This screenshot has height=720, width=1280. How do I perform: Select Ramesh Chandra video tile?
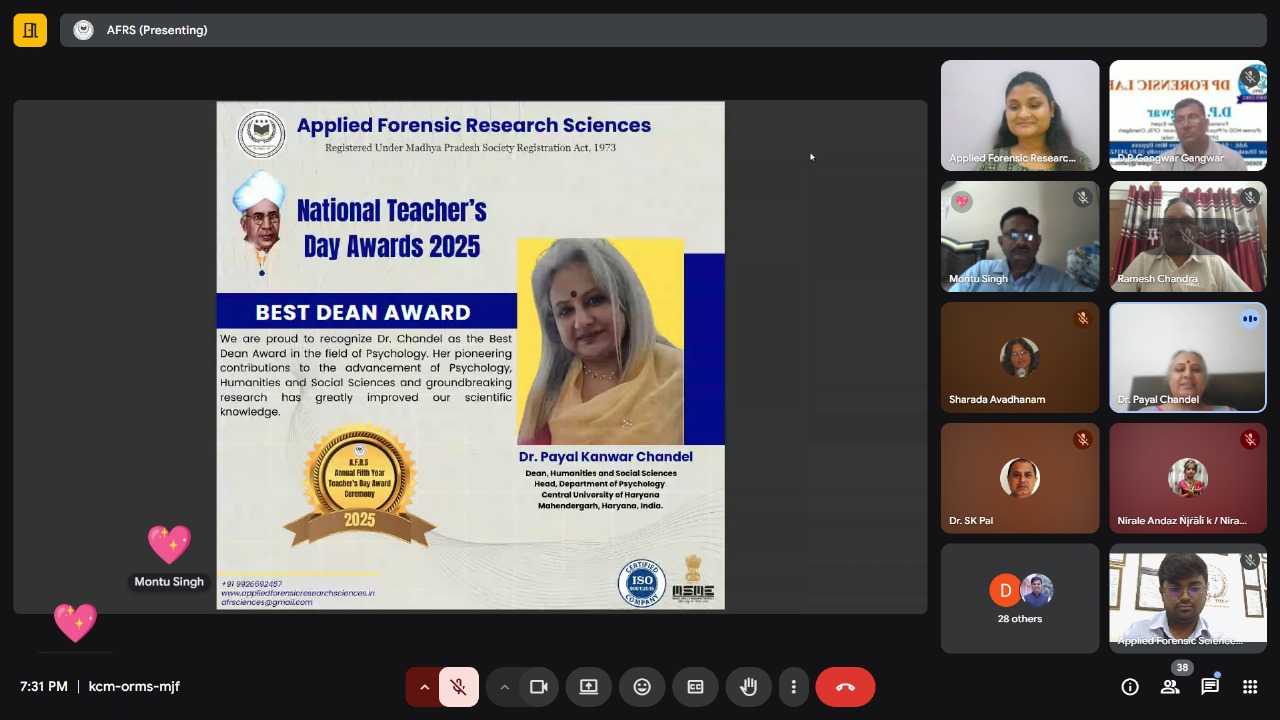click(1188, 236)
